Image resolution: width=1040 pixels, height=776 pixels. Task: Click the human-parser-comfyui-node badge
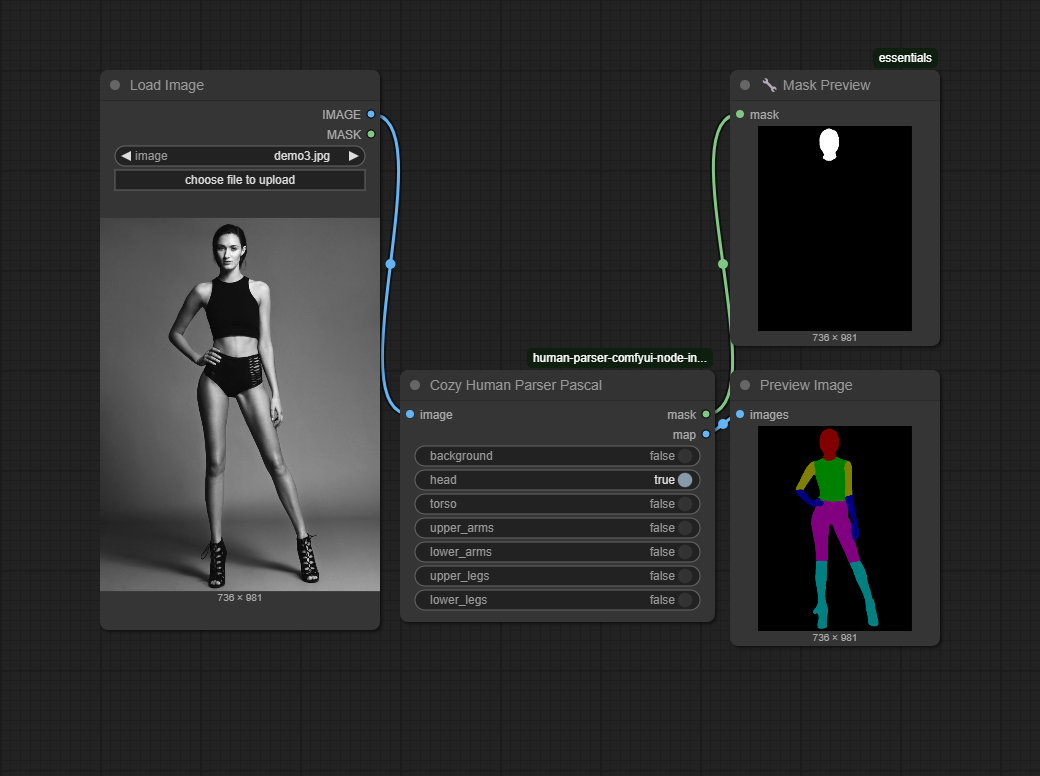tap(619, 358)
